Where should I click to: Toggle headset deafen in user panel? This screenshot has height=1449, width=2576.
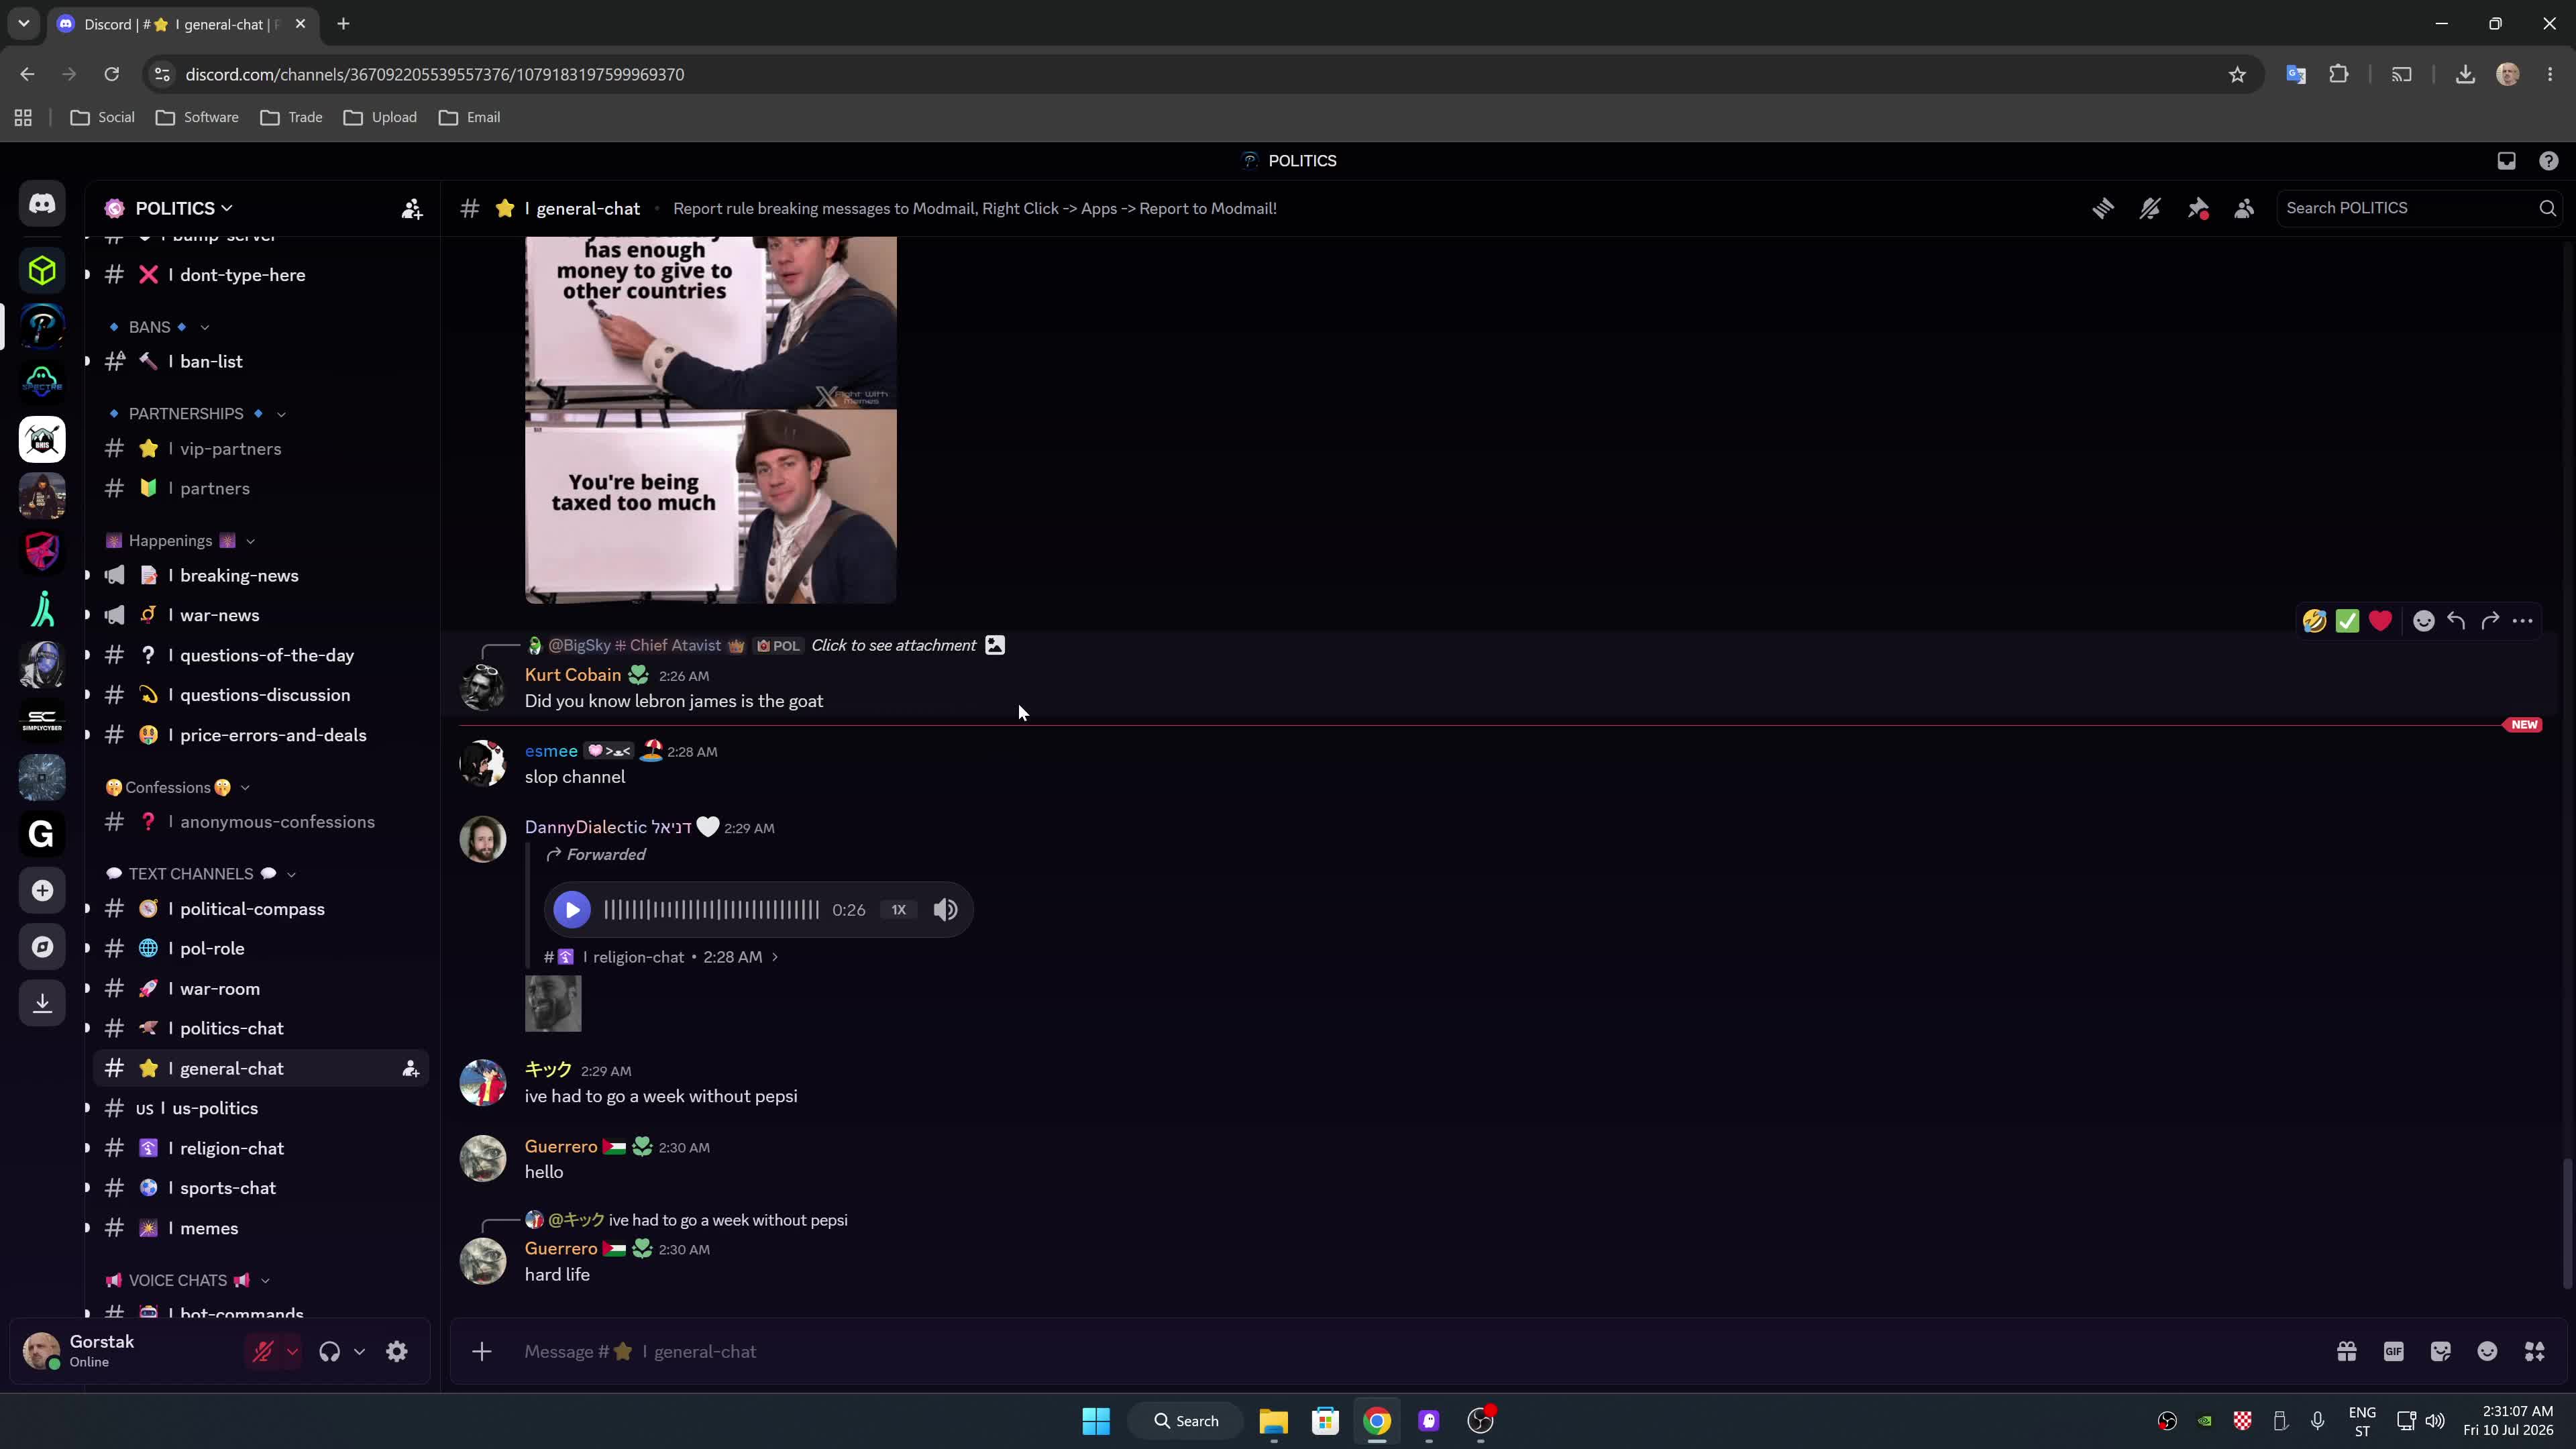pos(329,1352)
